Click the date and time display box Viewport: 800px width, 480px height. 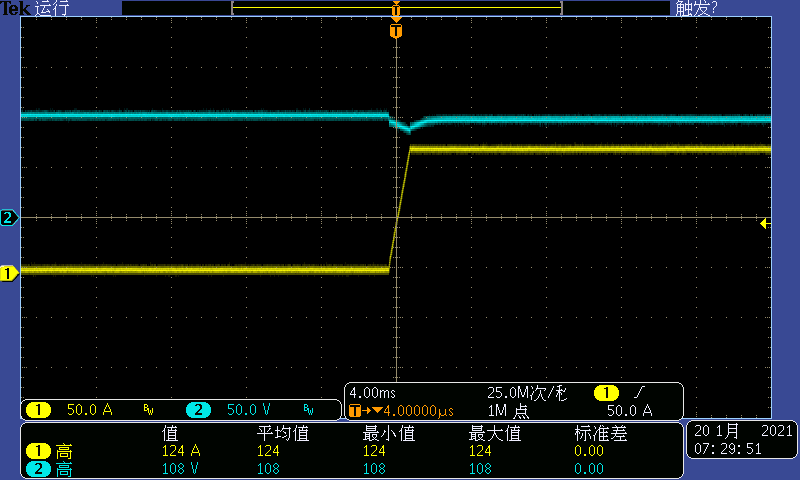tap(740, 440)
